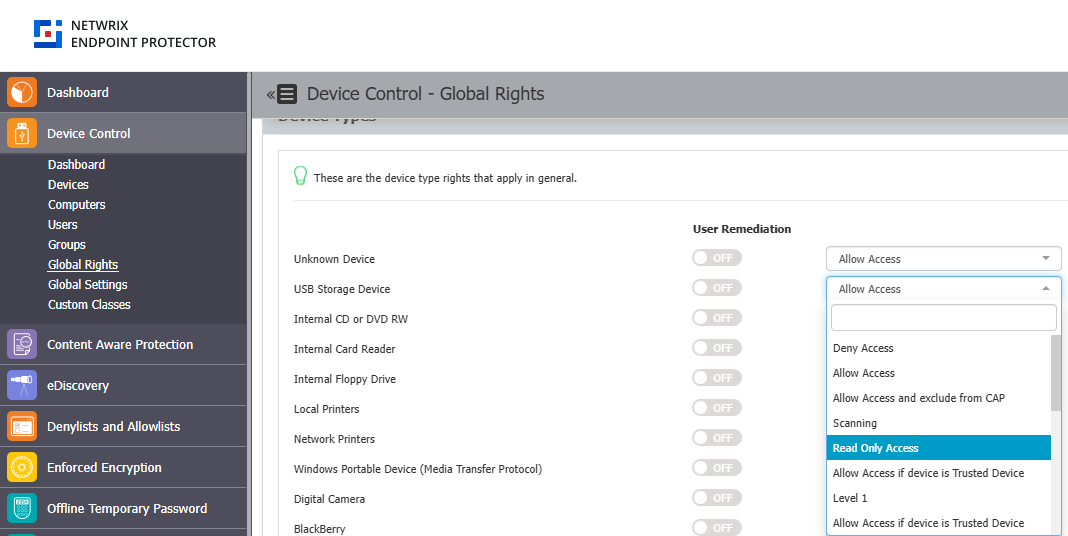
Task: Click the Device Control USB icon
Action: [x=22, y=134]
